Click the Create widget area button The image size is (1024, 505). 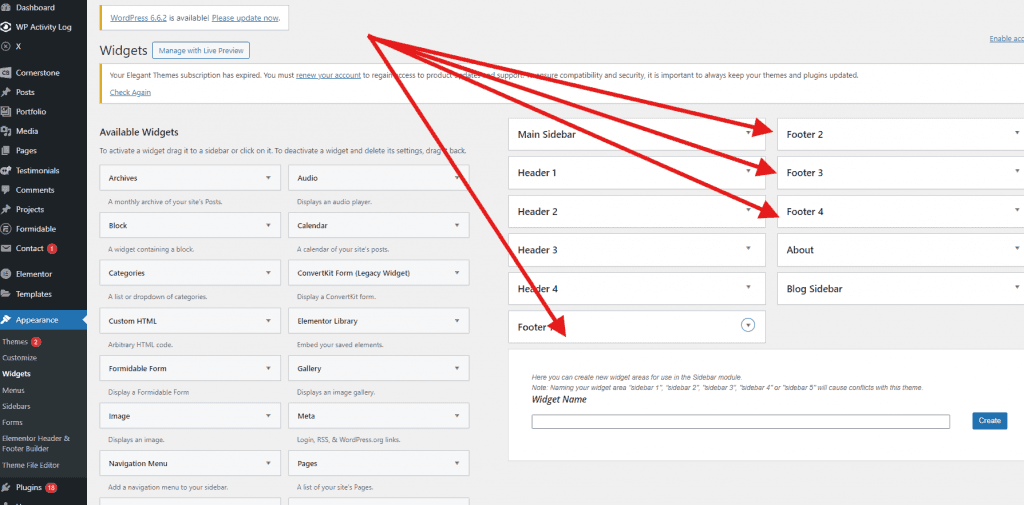(989, 421)
